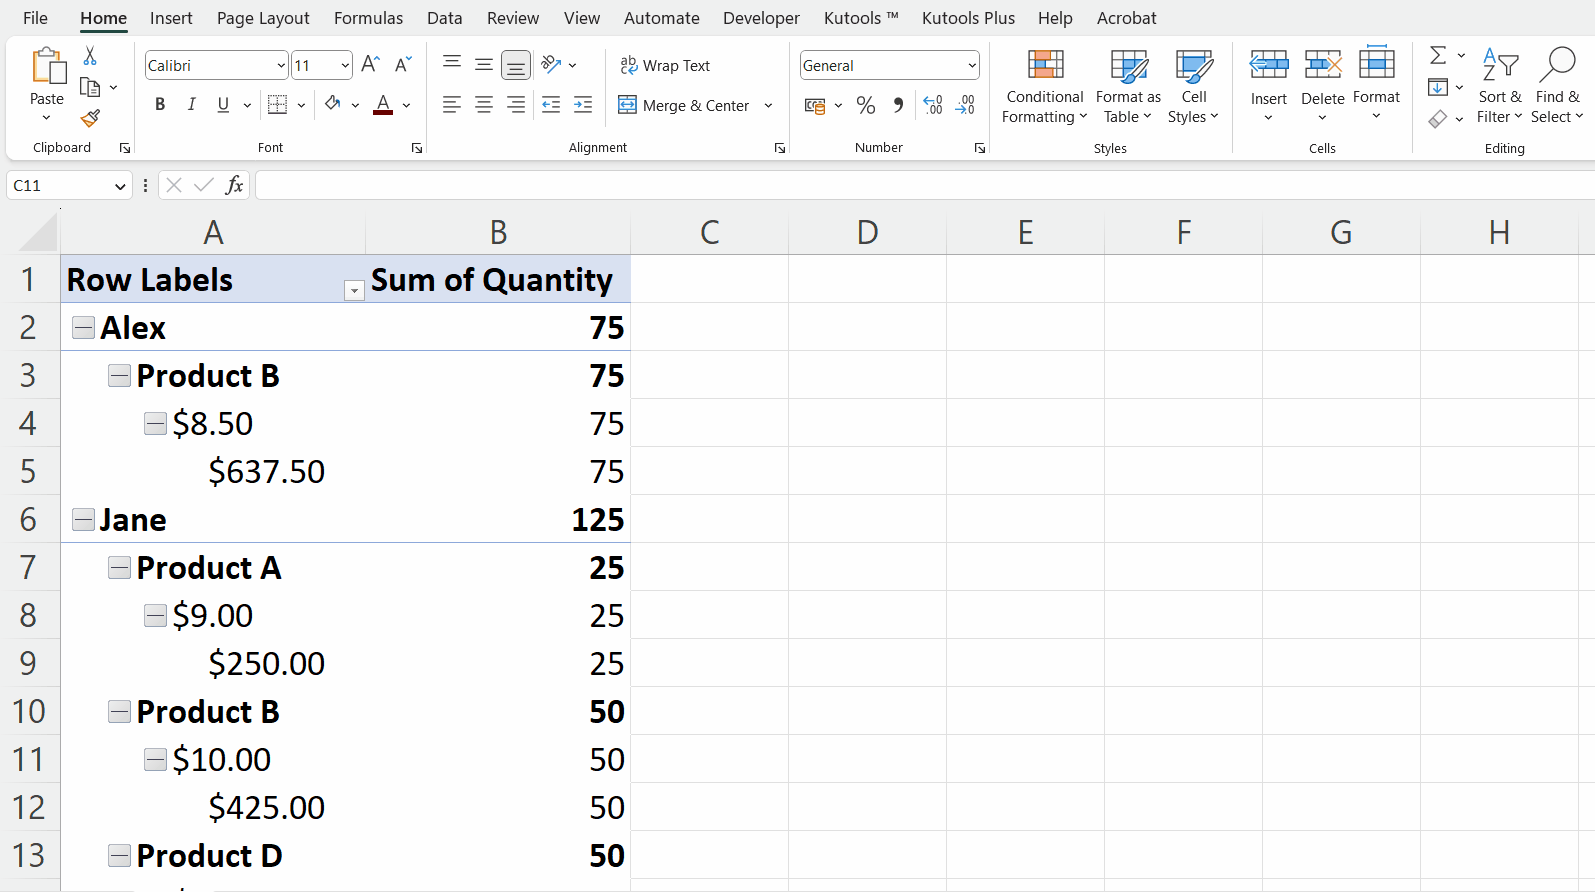Apply Borders using the grid icon
Image resolution: width=1595 pixels, height=892 pixels.
(278, 104)
